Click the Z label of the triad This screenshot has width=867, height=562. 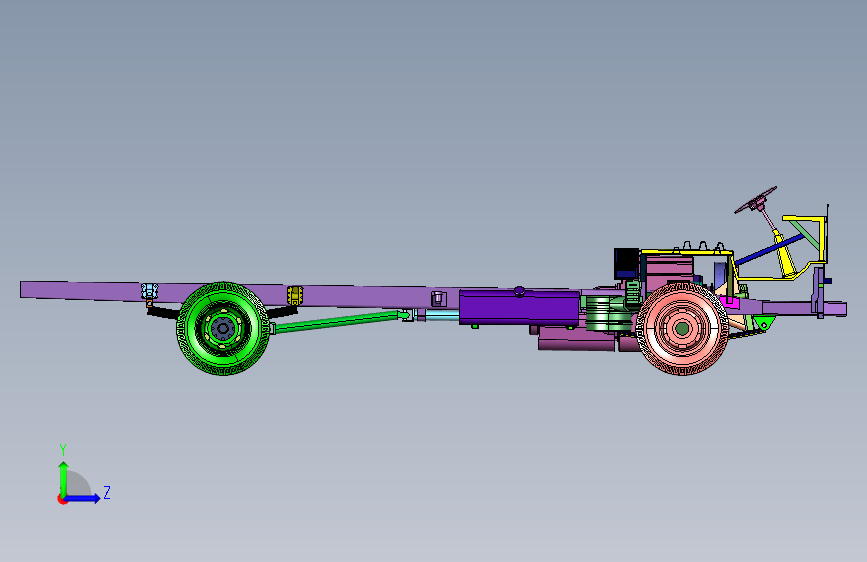tap(107, 492)
